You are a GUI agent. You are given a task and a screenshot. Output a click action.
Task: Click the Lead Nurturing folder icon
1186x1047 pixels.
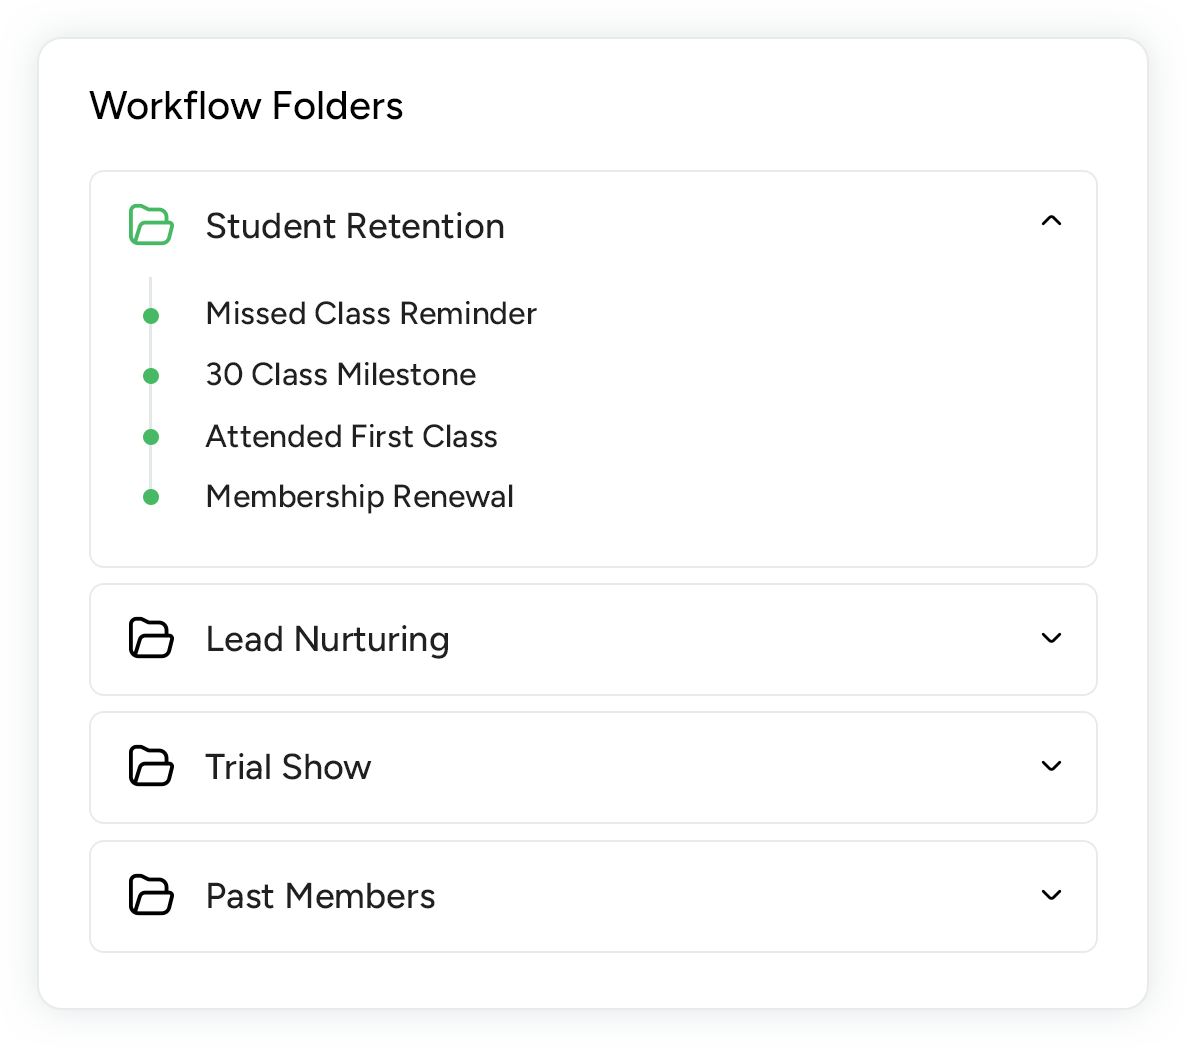[151, 638]
